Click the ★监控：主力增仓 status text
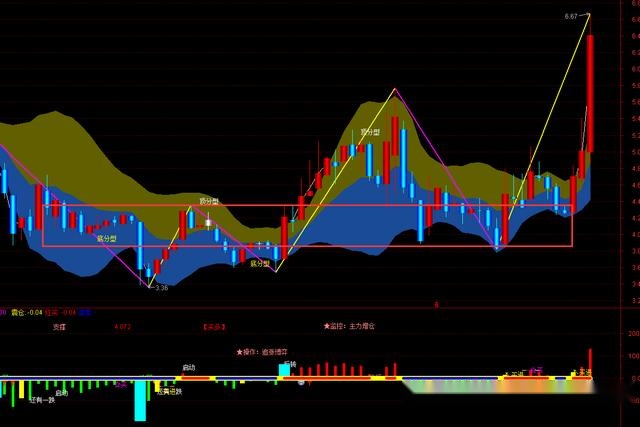Image resolution: width=640 pixels, height=427 pixels. click(349, 326)
